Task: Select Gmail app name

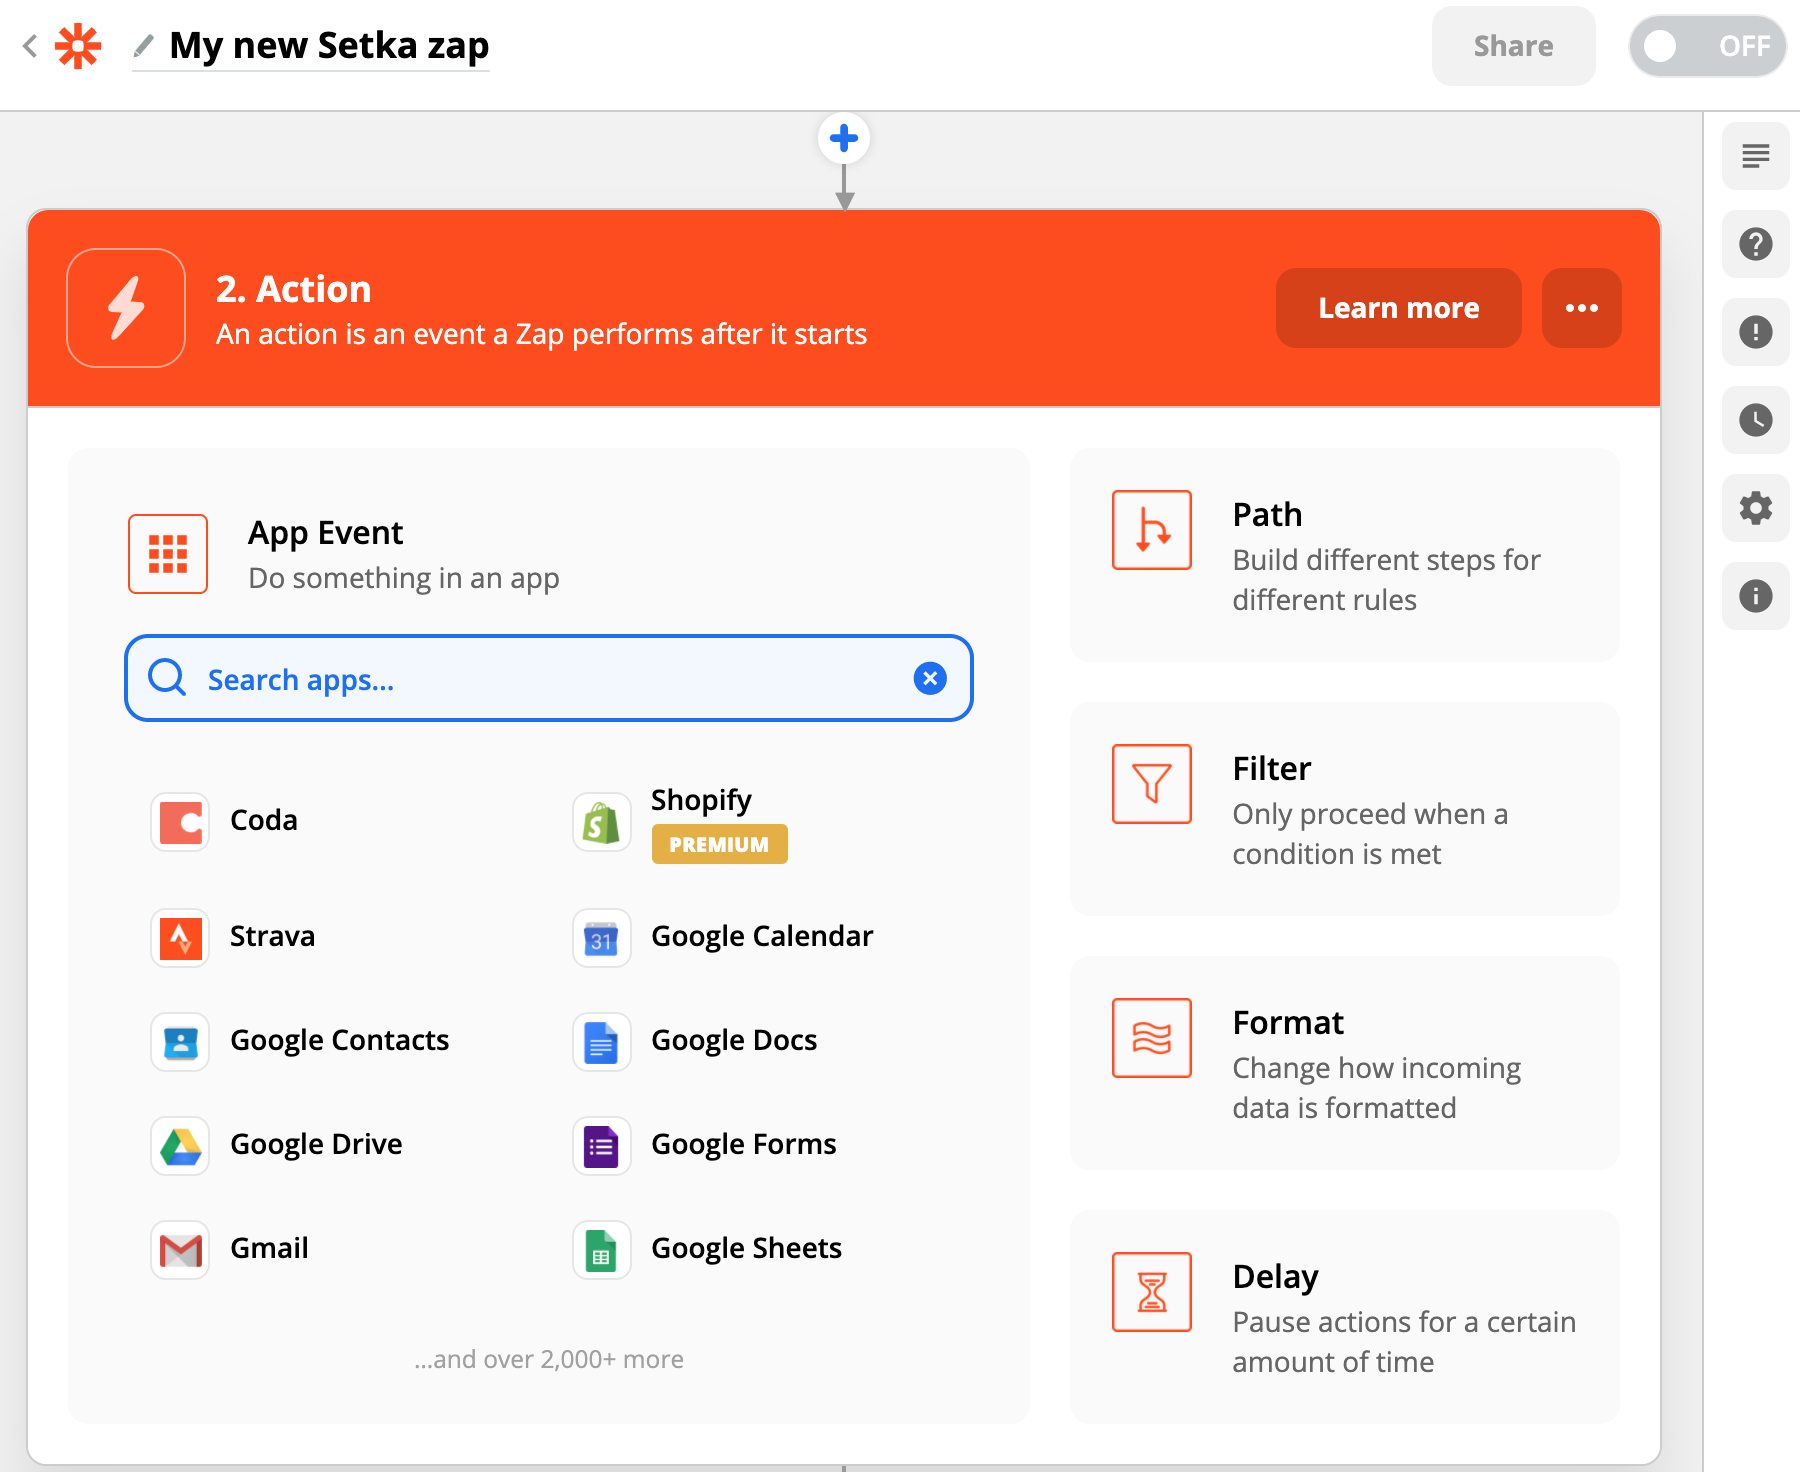Action: coord(269,1249)
